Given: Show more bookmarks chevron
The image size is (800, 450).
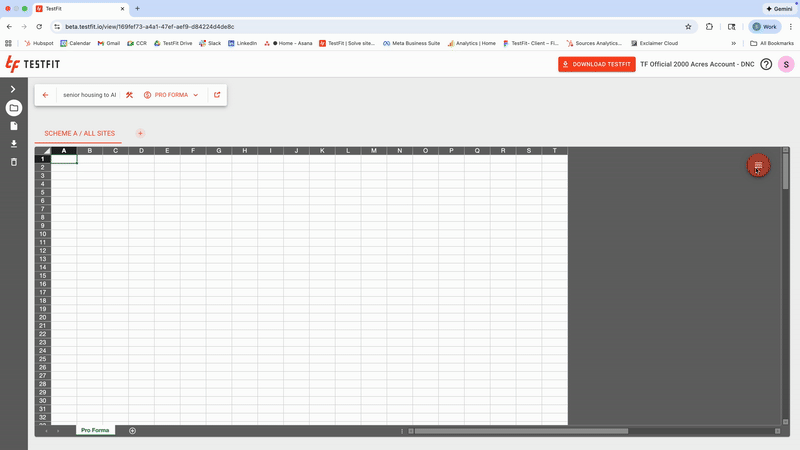Looking at the screenshot, I should (734, 43).
